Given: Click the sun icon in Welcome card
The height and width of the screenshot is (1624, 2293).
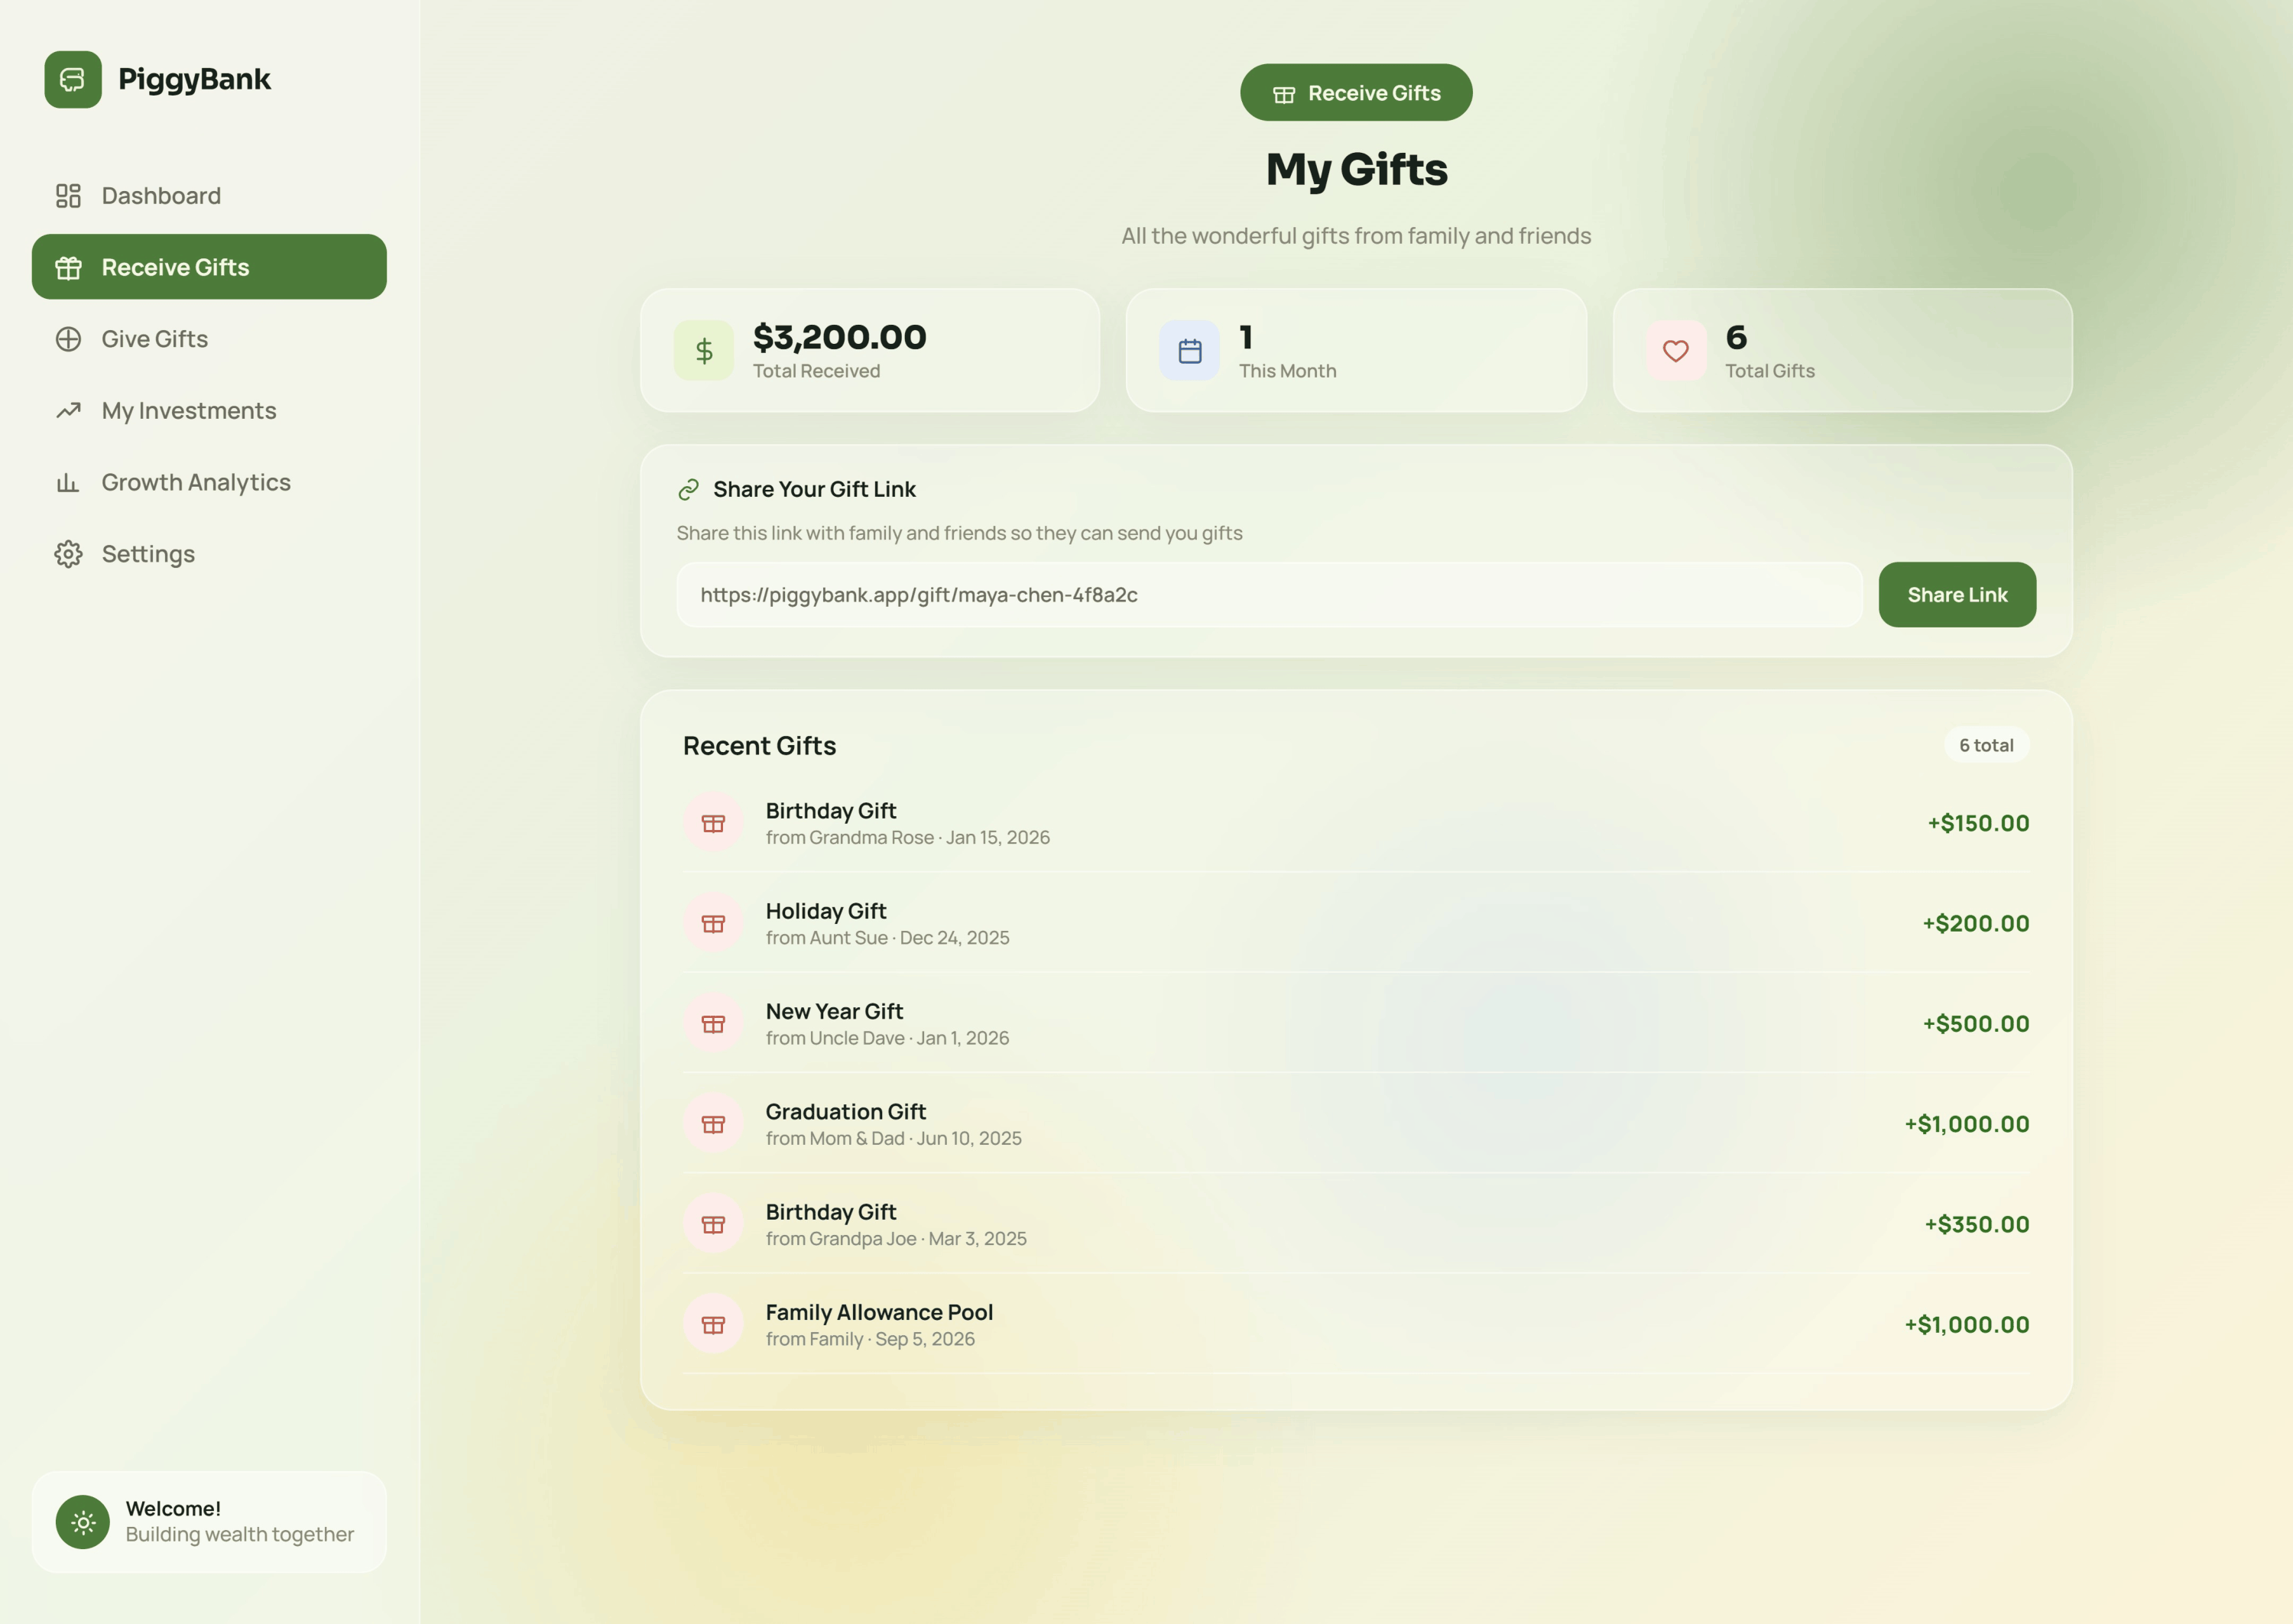Looking at the screenshot, I should [83, 1522].
